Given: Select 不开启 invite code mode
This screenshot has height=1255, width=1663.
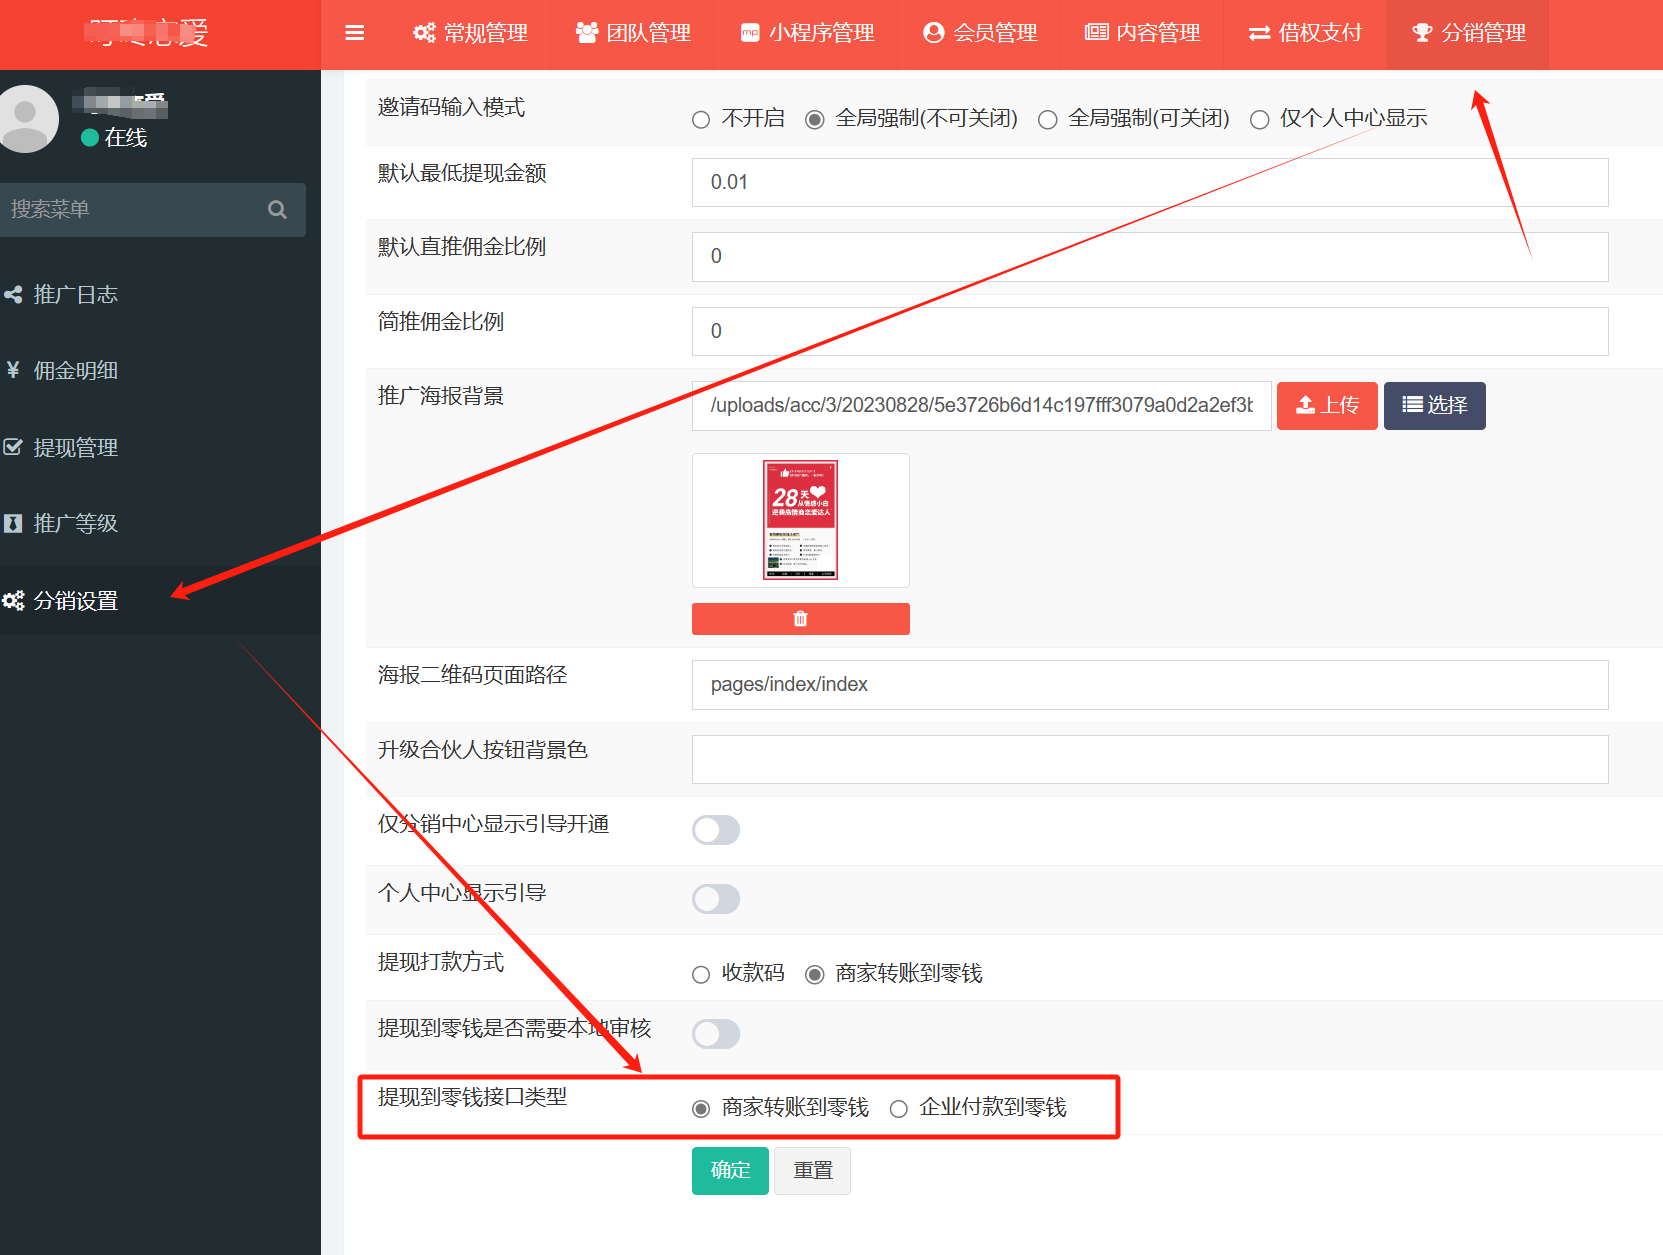Looking at the screenshot, I should [x=701, y=120].
